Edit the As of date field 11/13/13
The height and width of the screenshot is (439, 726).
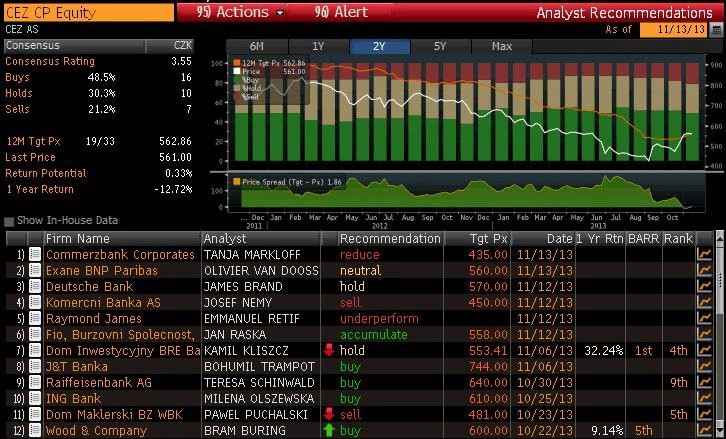675,30
